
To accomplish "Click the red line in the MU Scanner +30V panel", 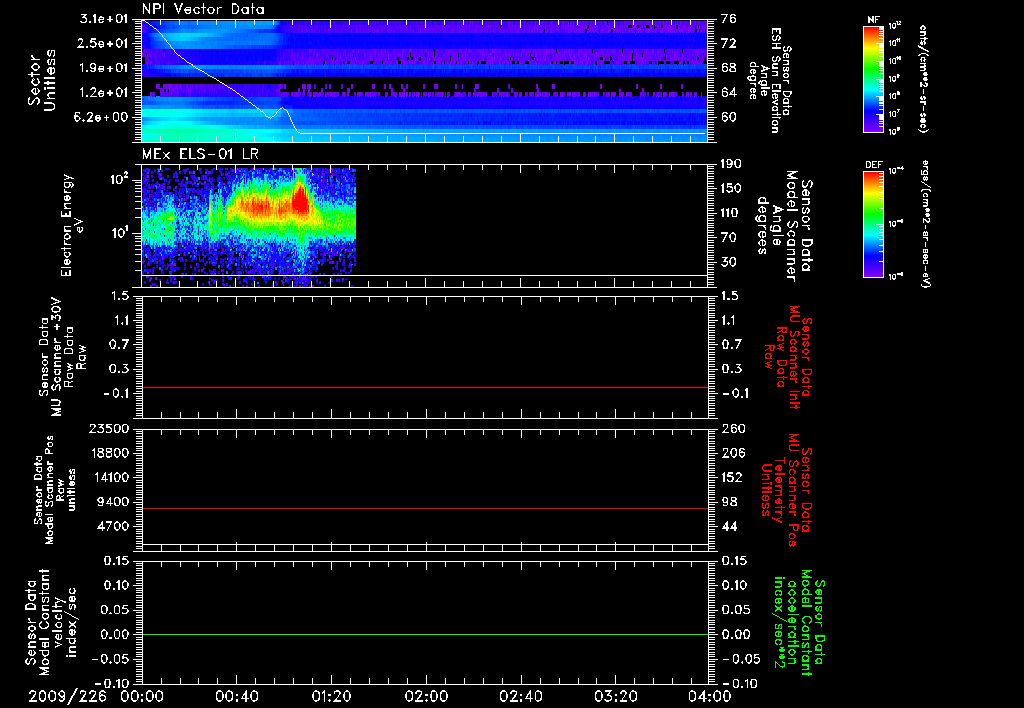I will pos(424,387).
